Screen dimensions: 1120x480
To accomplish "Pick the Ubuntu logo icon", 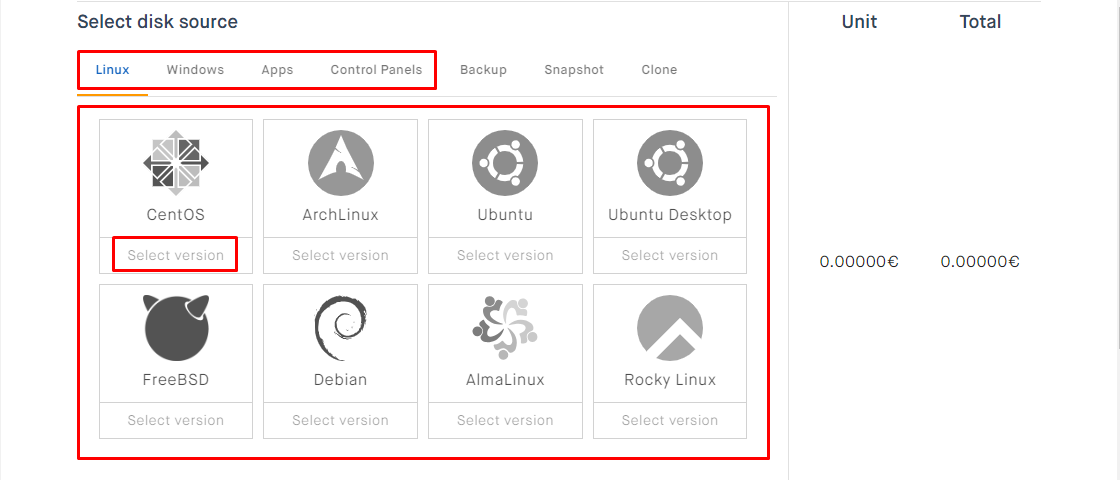I will coord(505,164).
